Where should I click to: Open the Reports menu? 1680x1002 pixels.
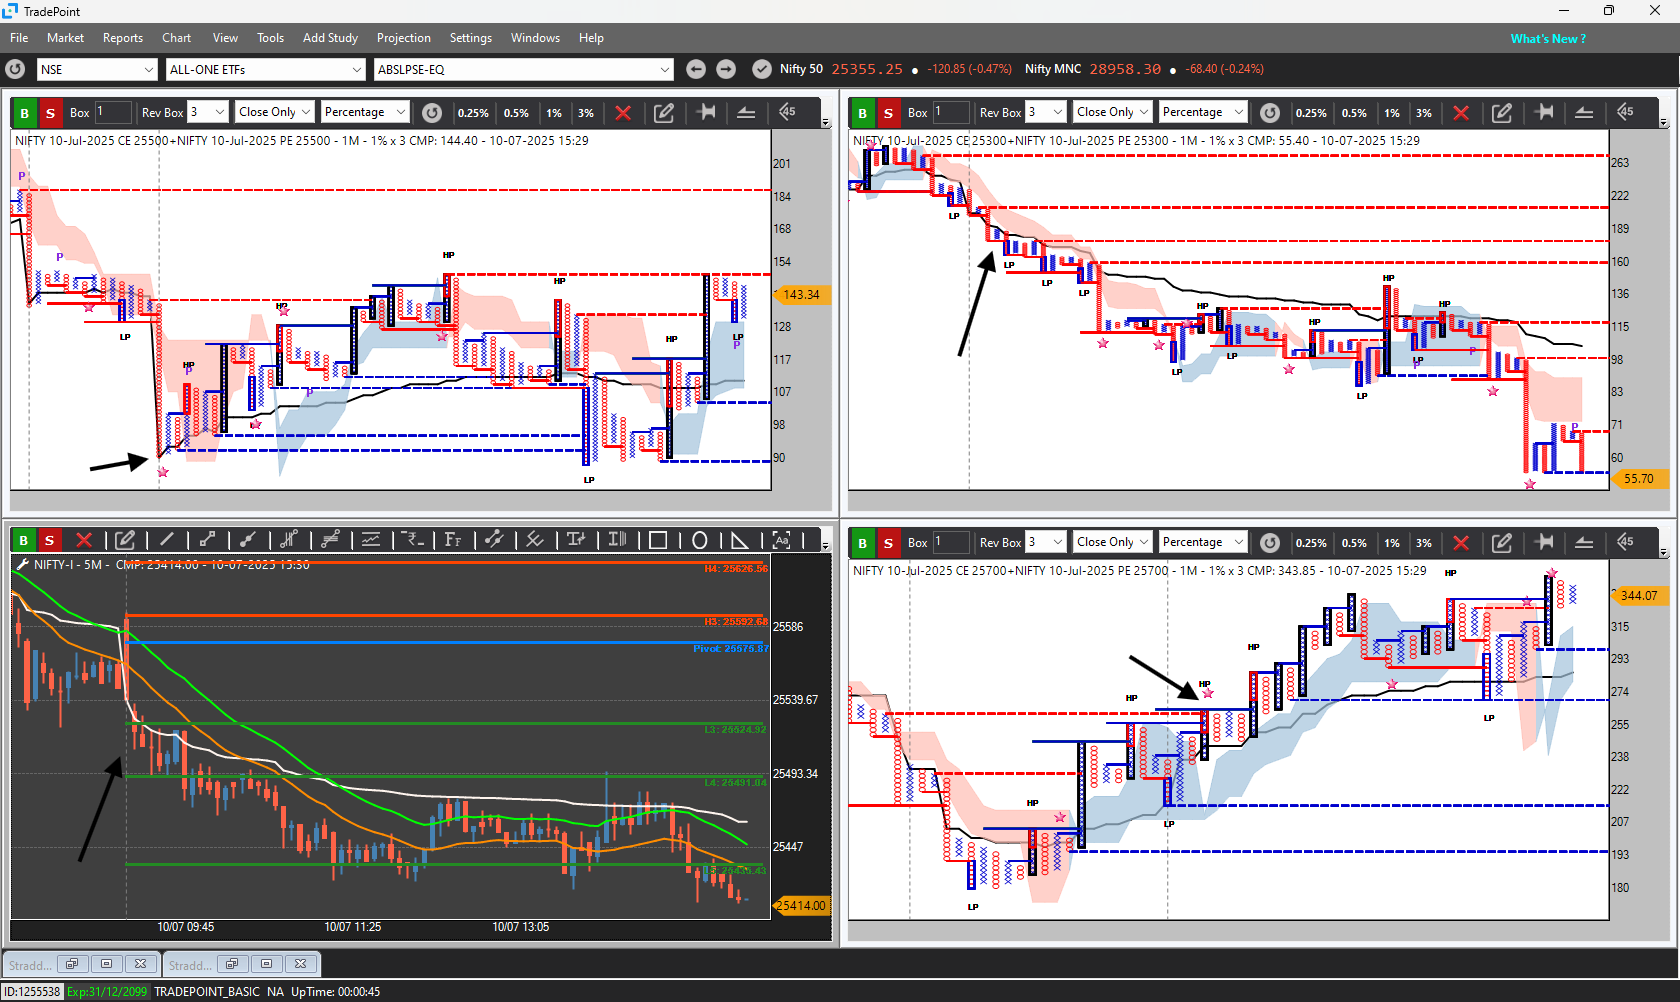[123, 38]
